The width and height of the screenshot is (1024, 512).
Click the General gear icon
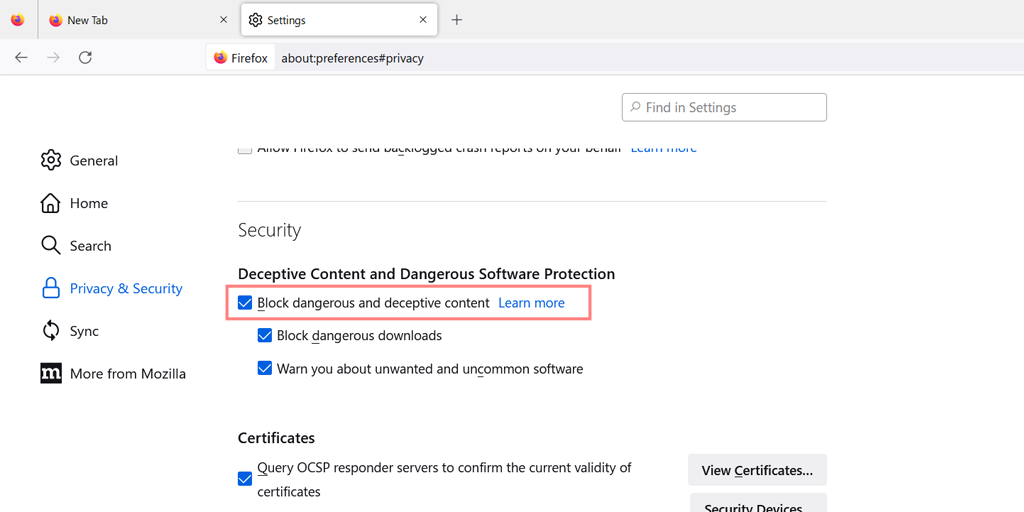[51, 160]
